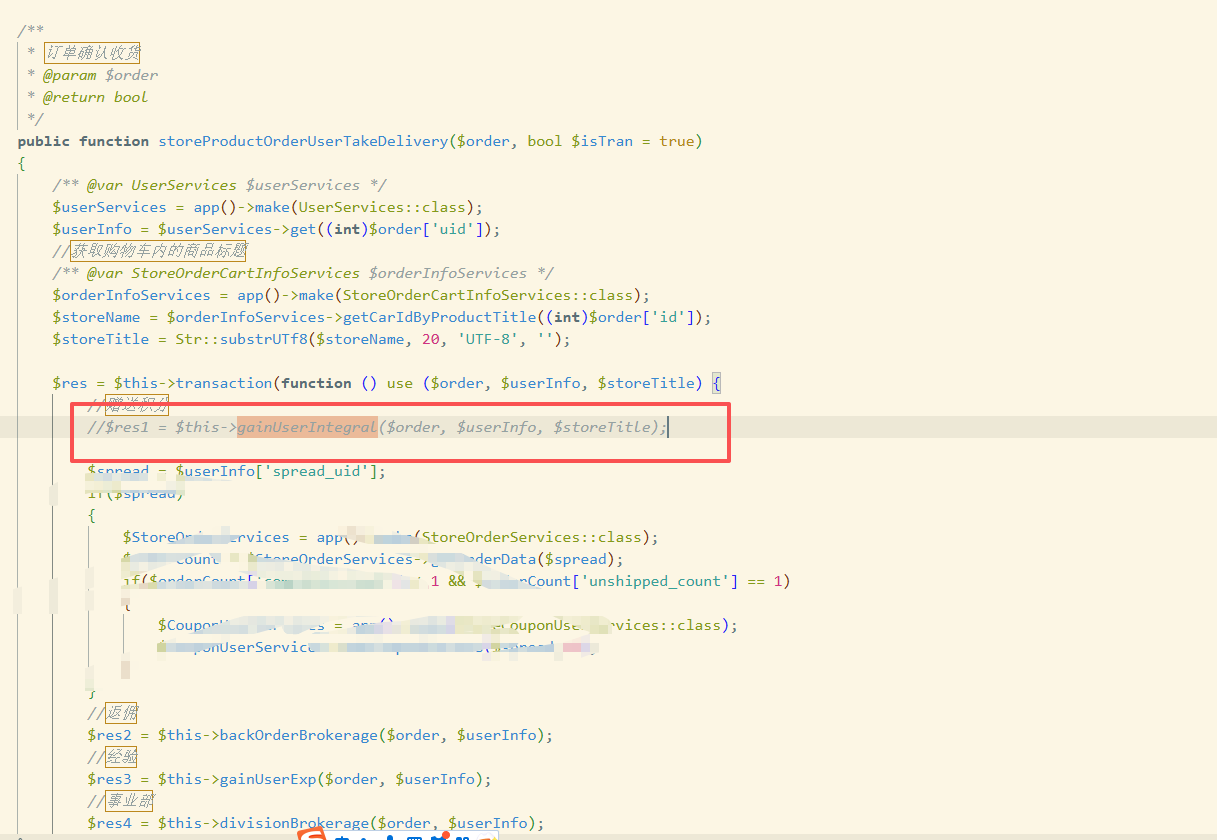
Task: Click the $isTran parameter in function signature
Action: pos(602,141)
